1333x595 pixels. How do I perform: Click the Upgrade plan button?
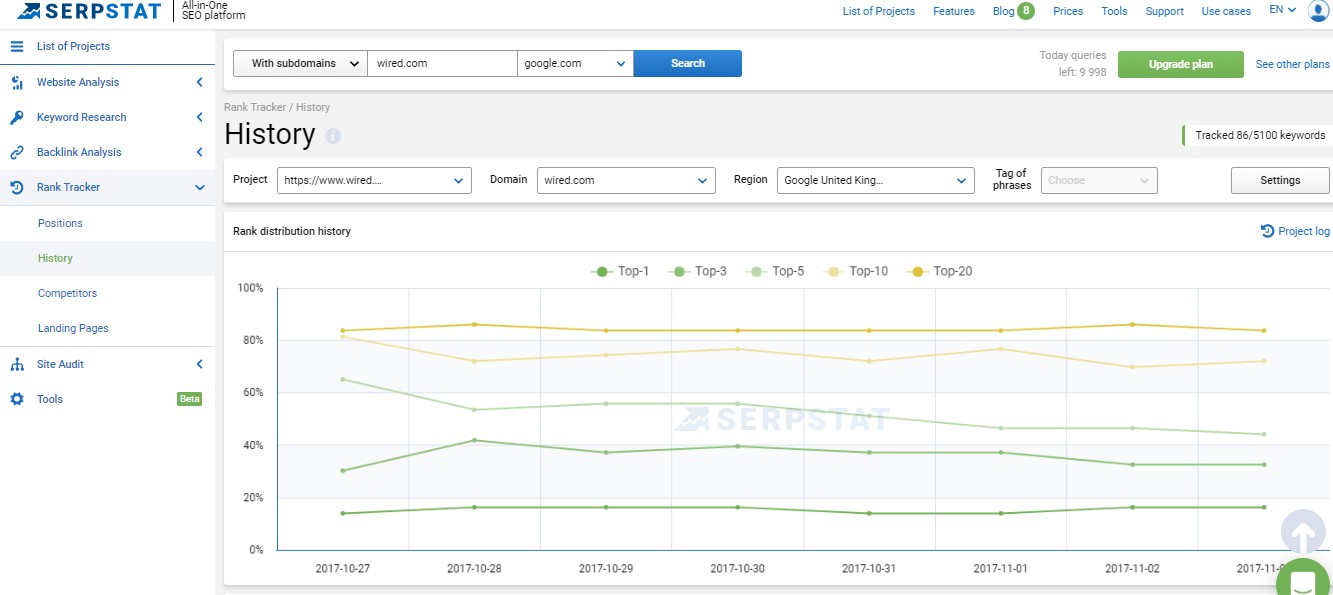click(1181, 64)
